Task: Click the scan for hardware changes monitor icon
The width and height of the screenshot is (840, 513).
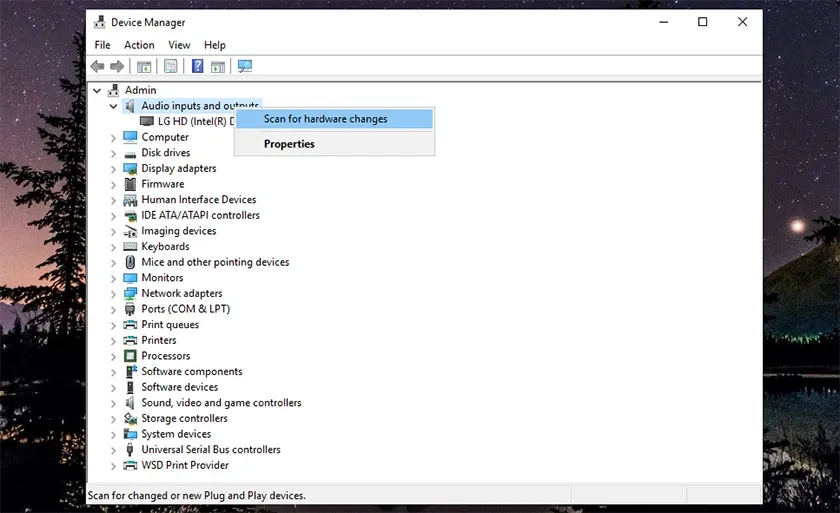Action: pos(245,67)
